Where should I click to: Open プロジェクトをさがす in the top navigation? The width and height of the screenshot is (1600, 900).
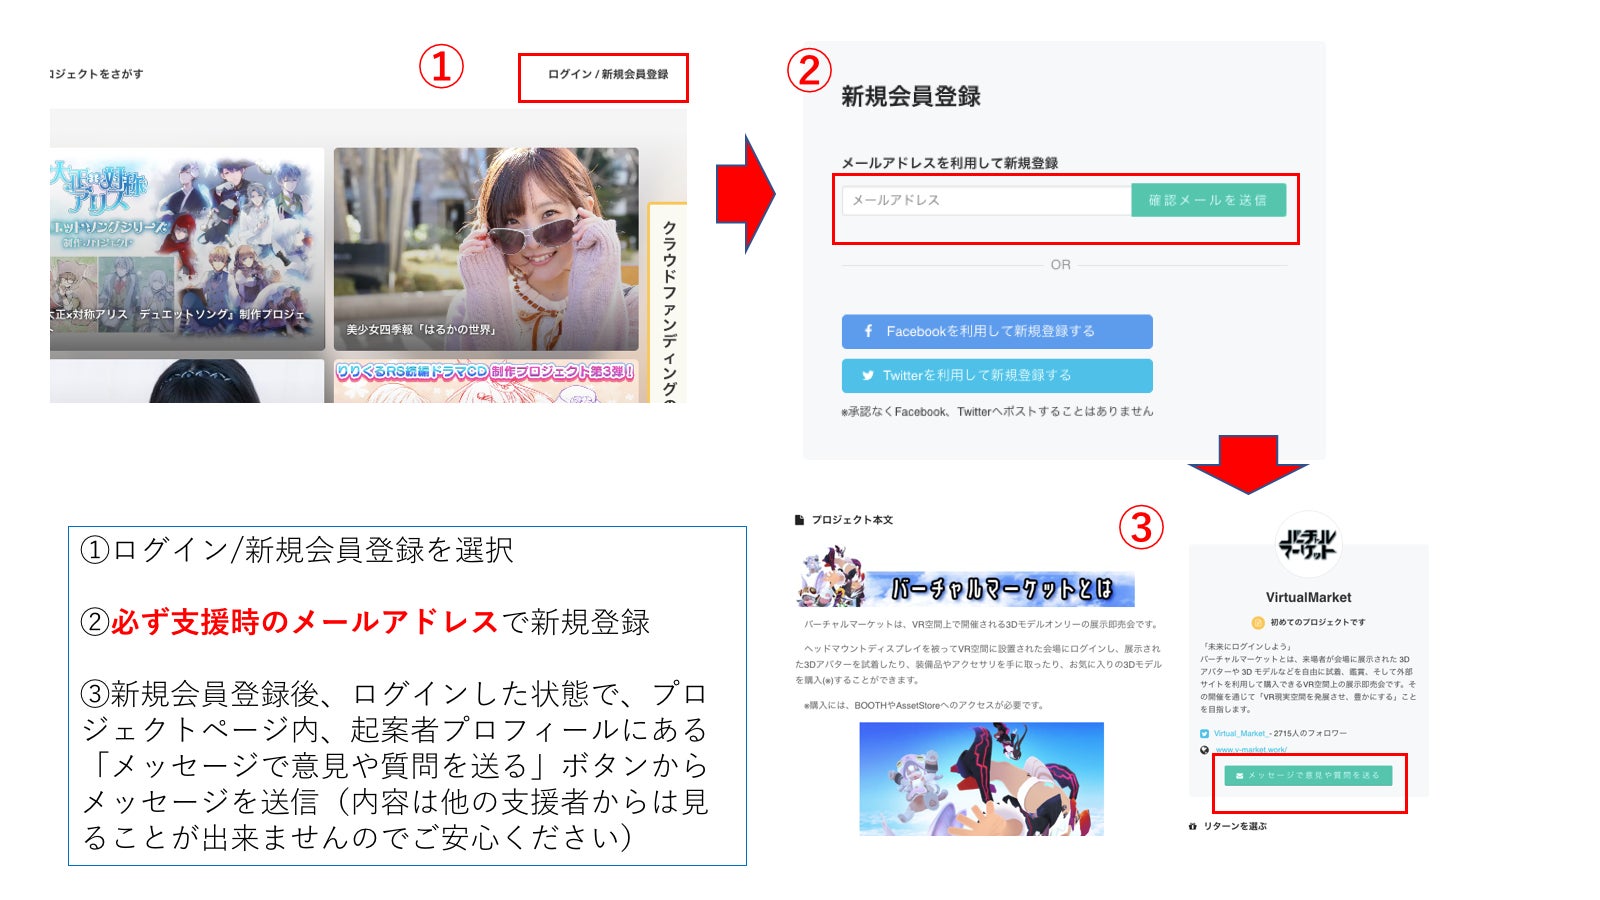tap(97, 74)
